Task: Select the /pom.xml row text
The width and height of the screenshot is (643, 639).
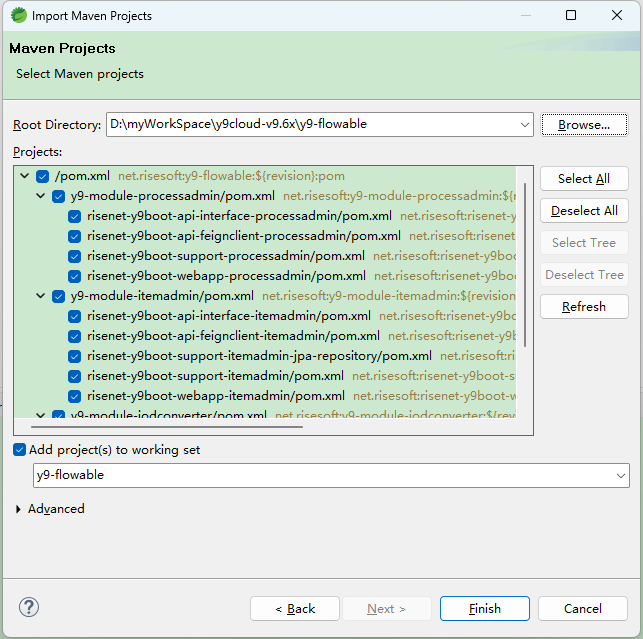Action: point(82,176)
